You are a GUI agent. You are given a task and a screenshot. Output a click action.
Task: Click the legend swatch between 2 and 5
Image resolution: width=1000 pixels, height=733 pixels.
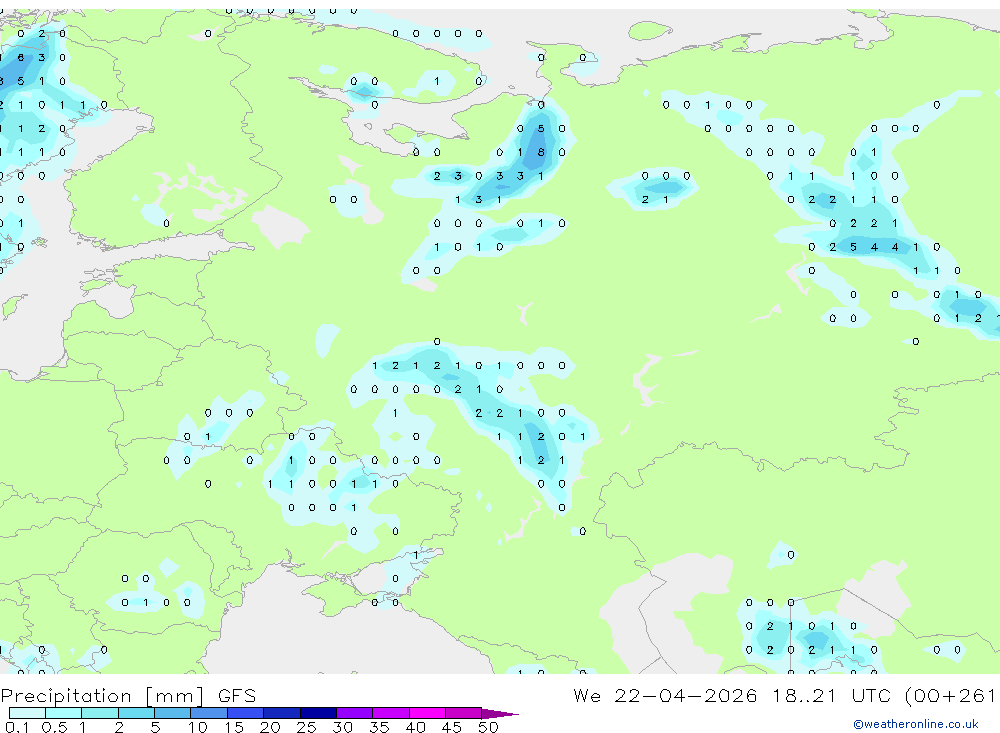(x=136, y=713)
